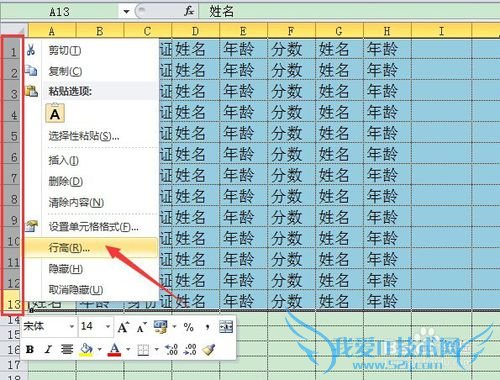Screen dimensions: 500x380
Task: Select column A header
Action: pos(52,31)
